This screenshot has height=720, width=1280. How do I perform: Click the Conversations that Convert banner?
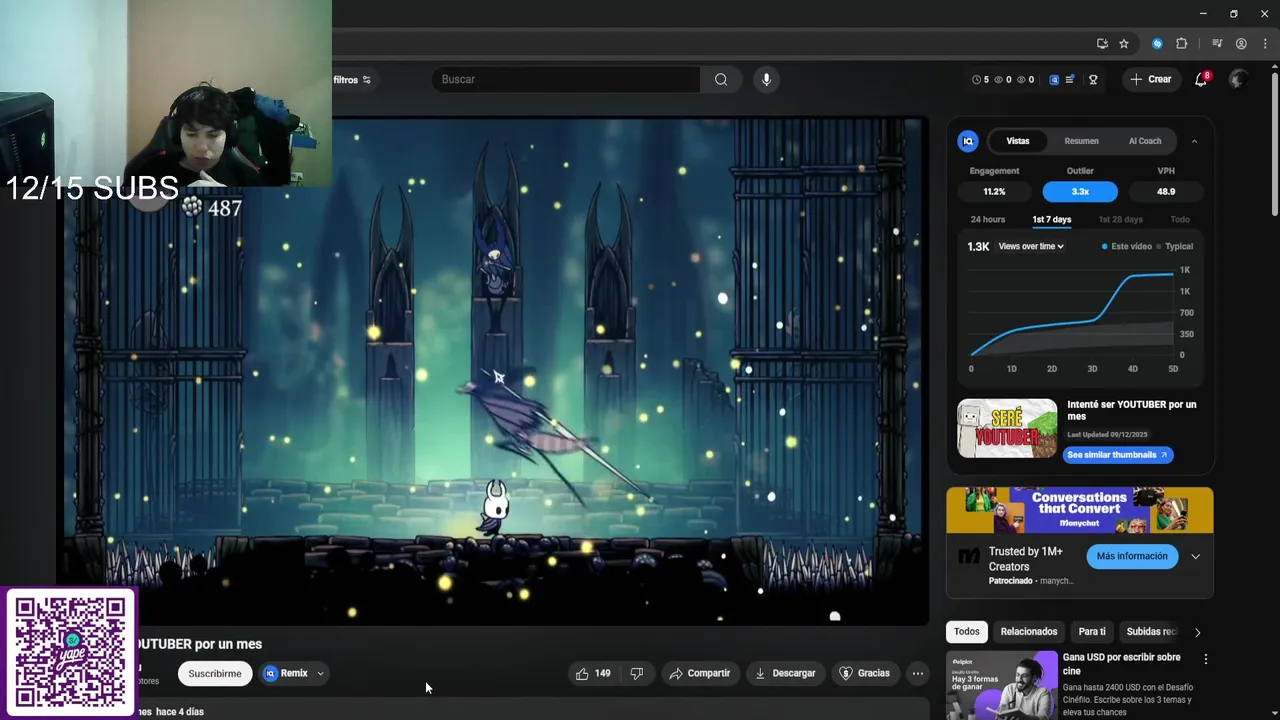pos(1080,510)
